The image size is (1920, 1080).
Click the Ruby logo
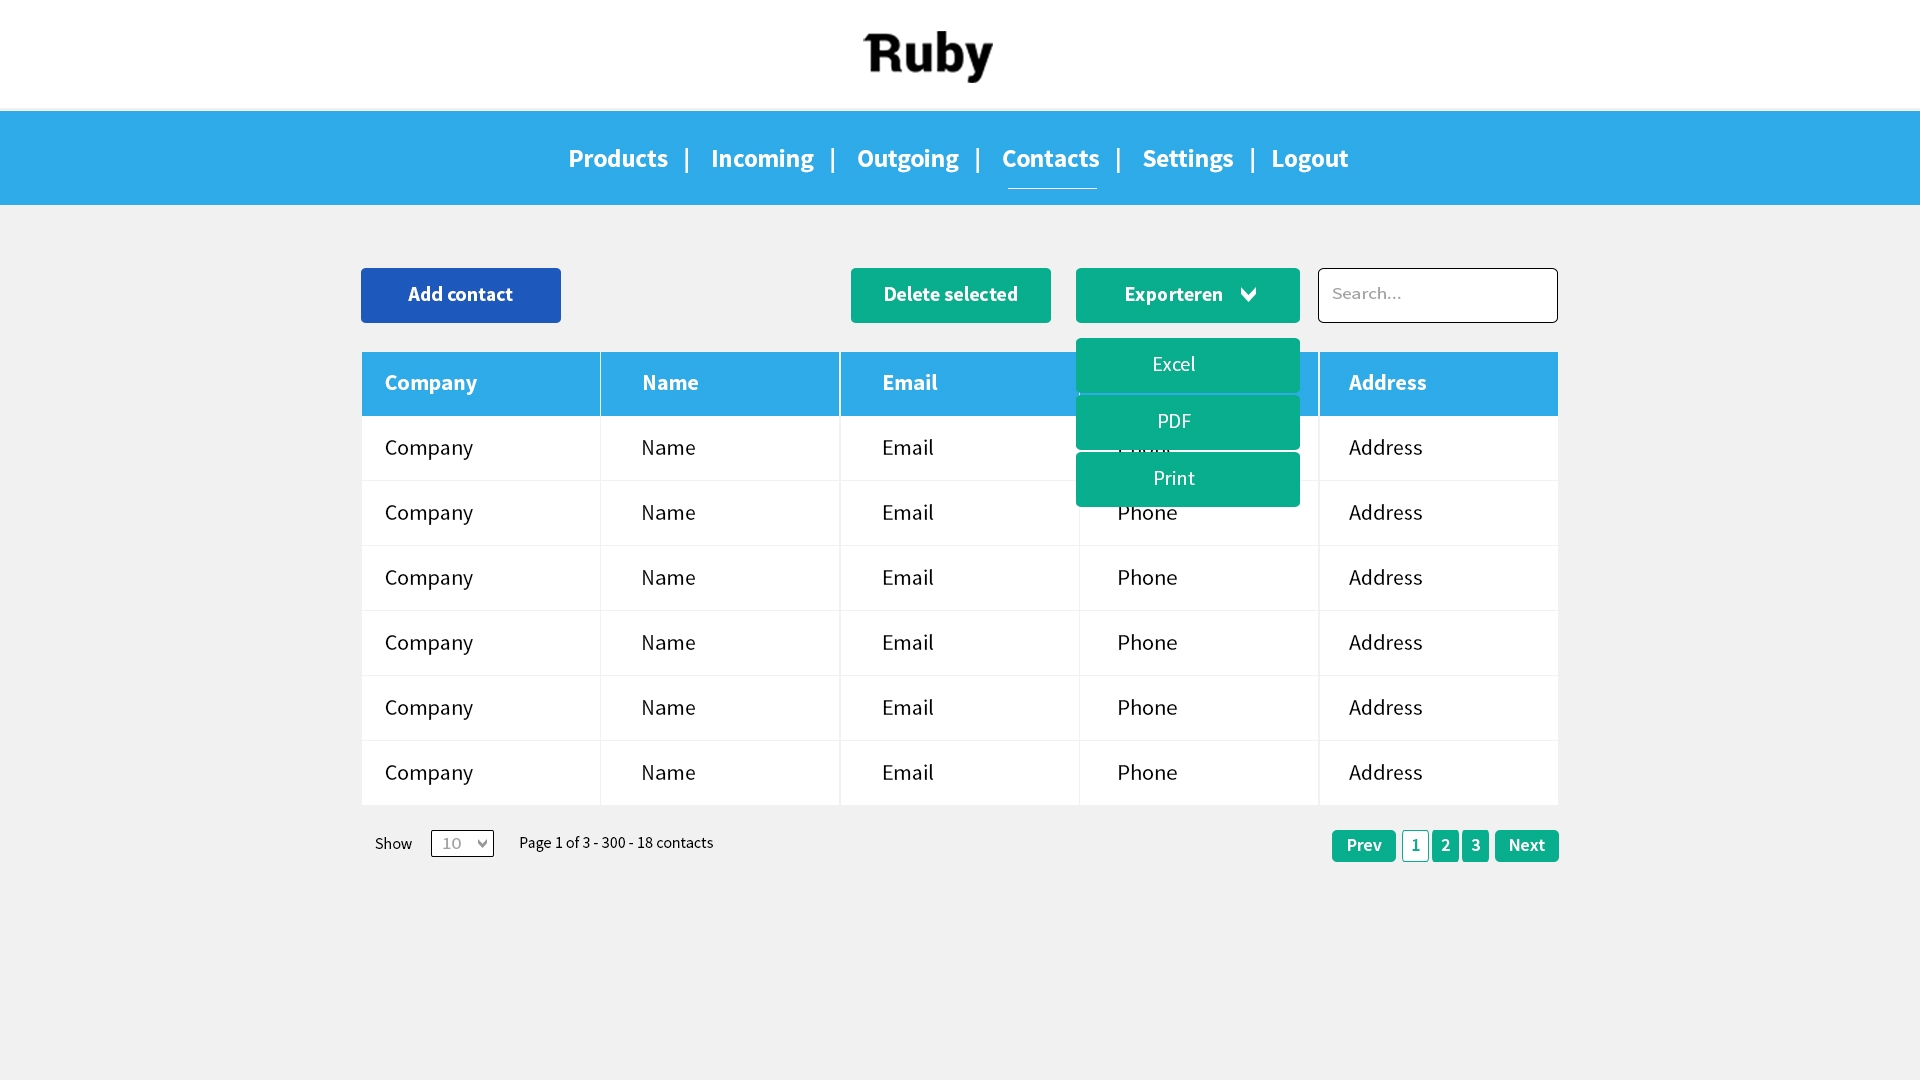point(928,56)
